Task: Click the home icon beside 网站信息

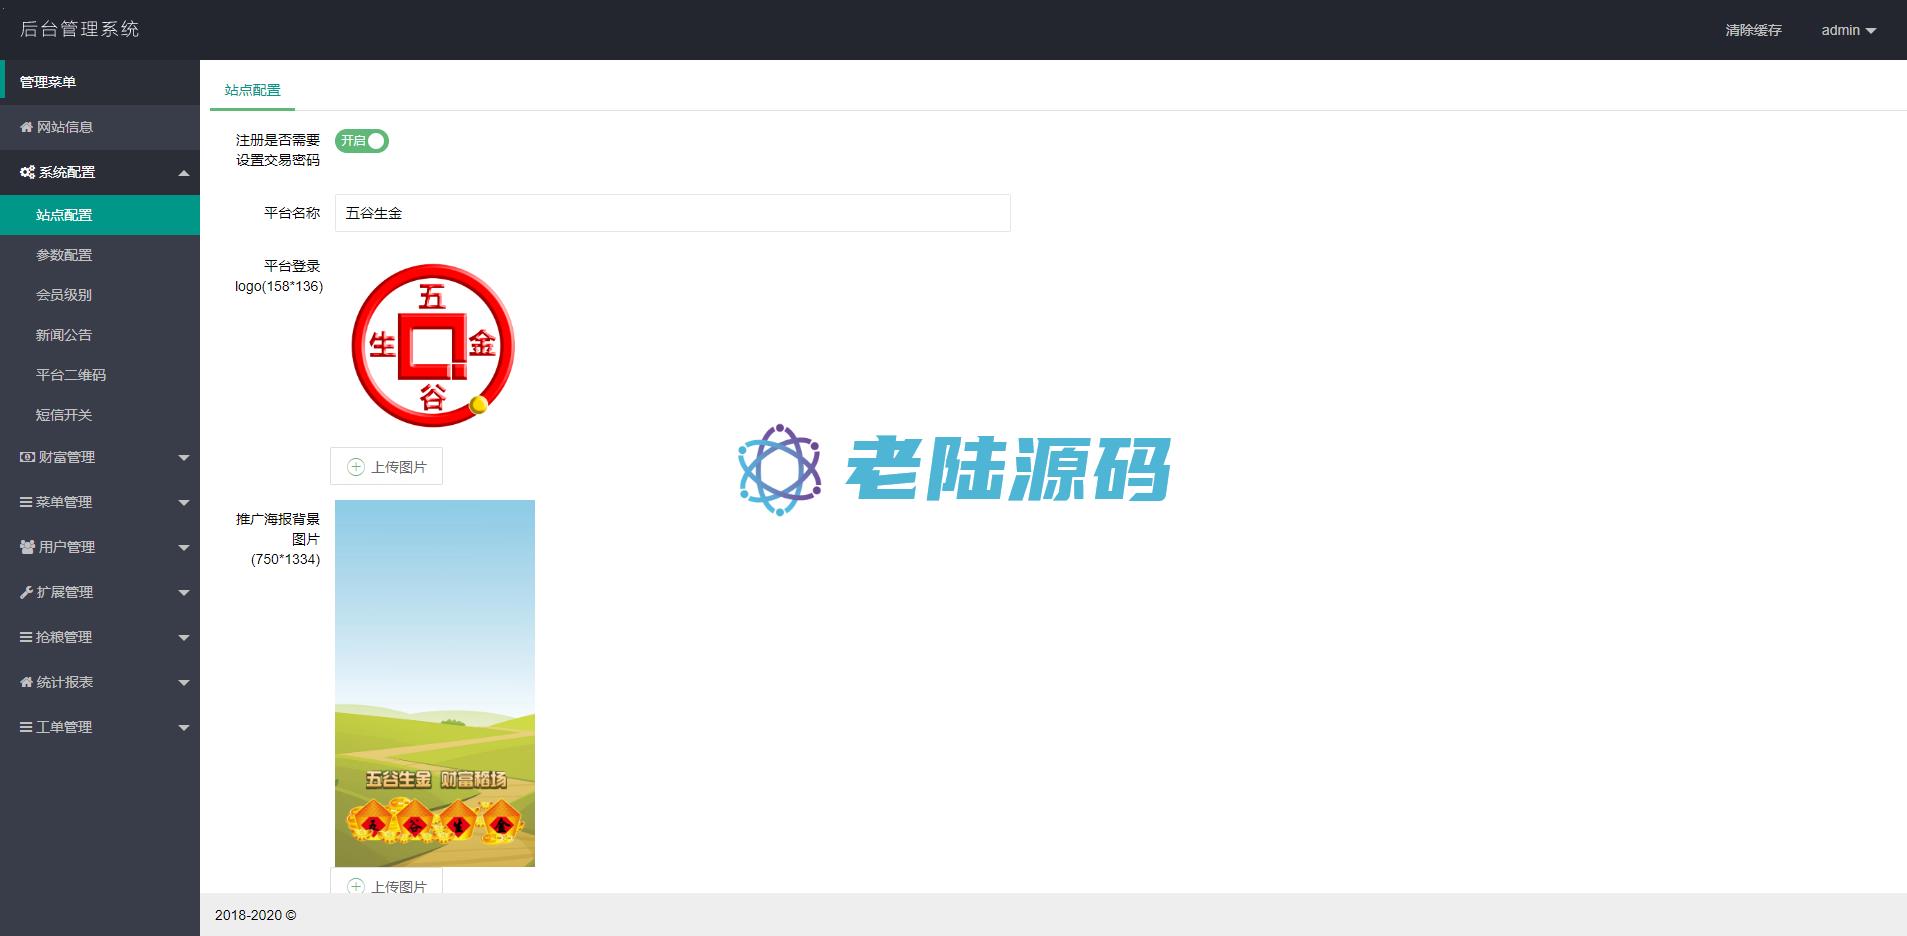Action: [27, 127]
